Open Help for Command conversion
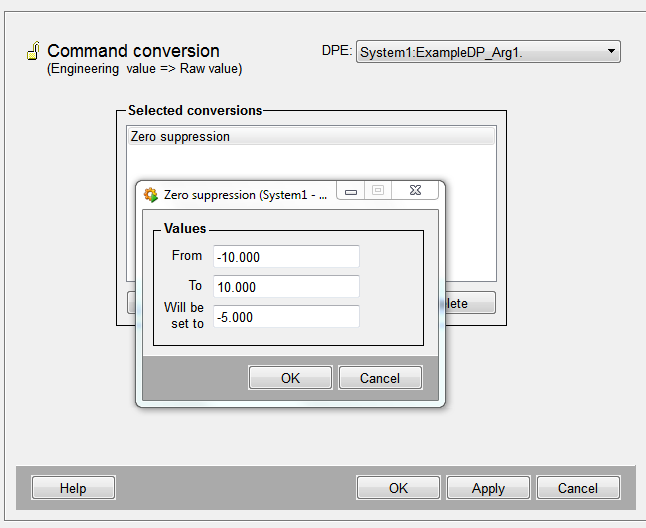646x528 pixels. pos(73,488)
